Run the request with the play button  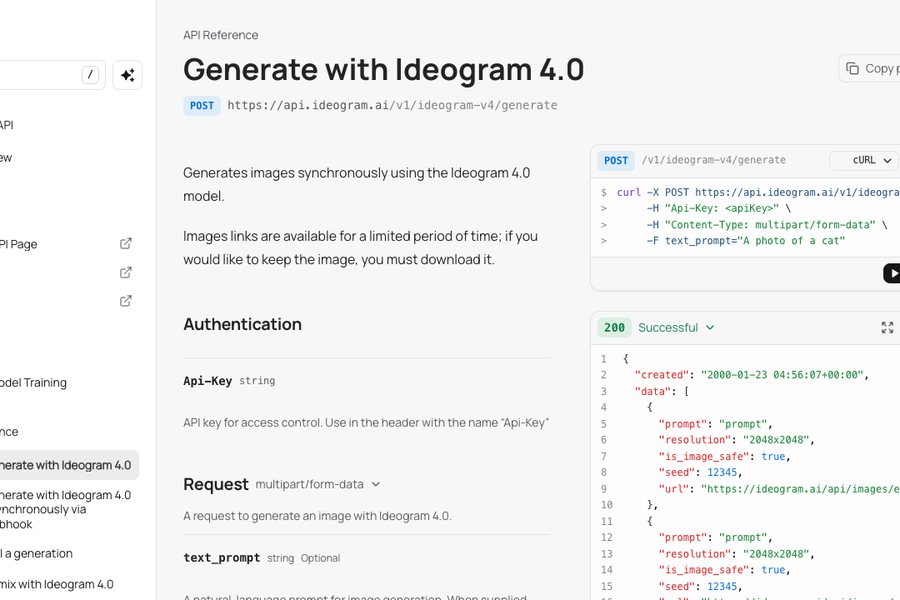pos(891,273)
